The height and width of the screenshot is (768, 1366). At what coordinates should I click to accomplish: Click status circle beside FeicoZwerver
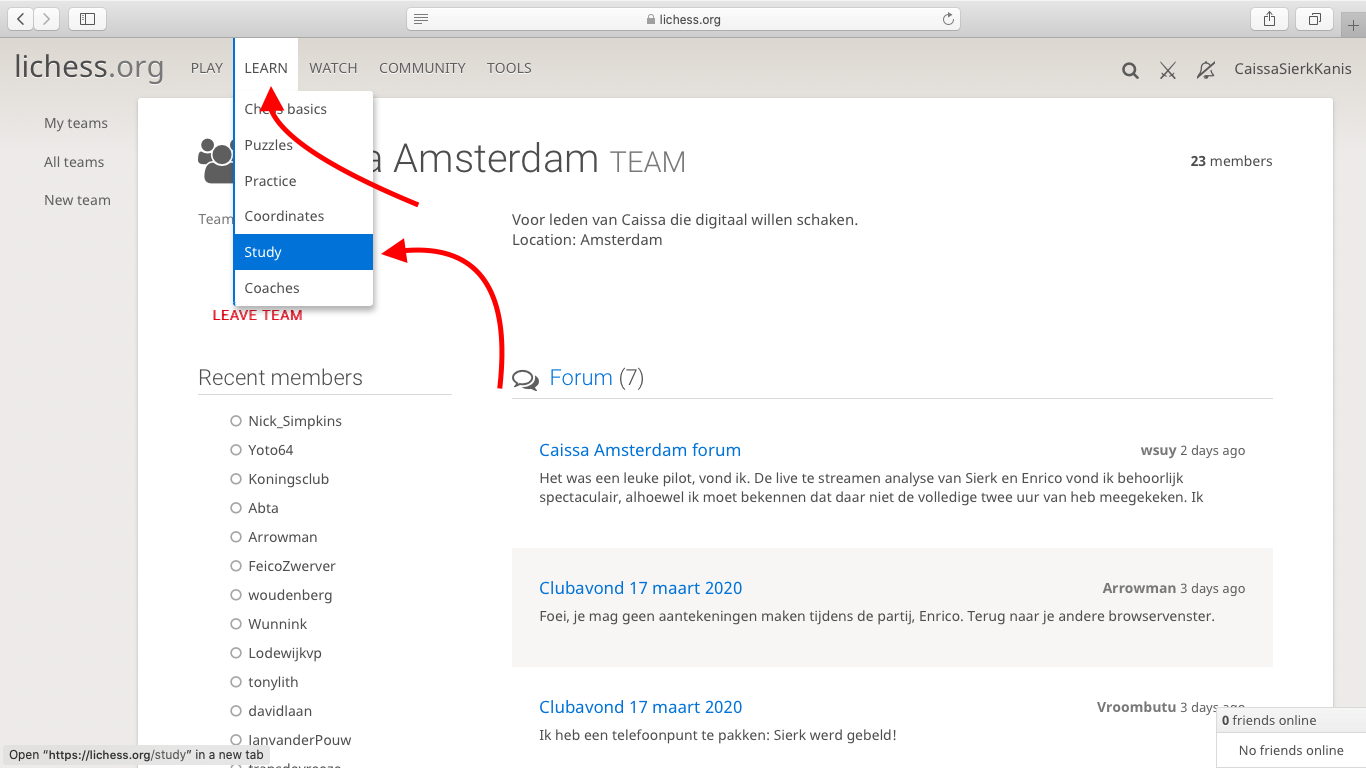[x=236, y=566]
